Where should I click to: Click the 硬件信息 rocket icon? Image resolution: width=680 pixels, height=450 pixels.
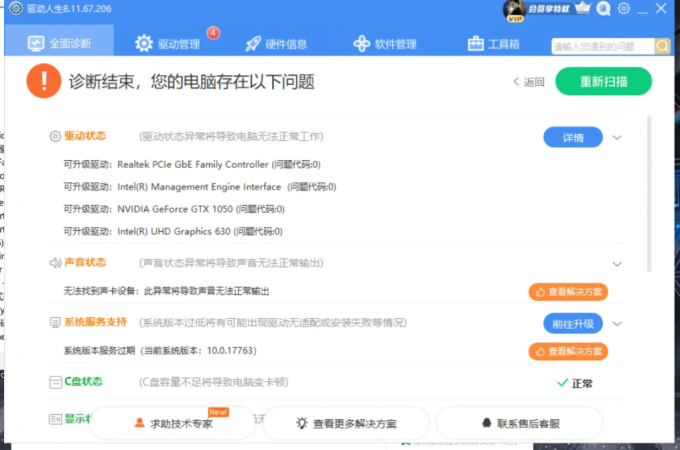click(253, 44)
